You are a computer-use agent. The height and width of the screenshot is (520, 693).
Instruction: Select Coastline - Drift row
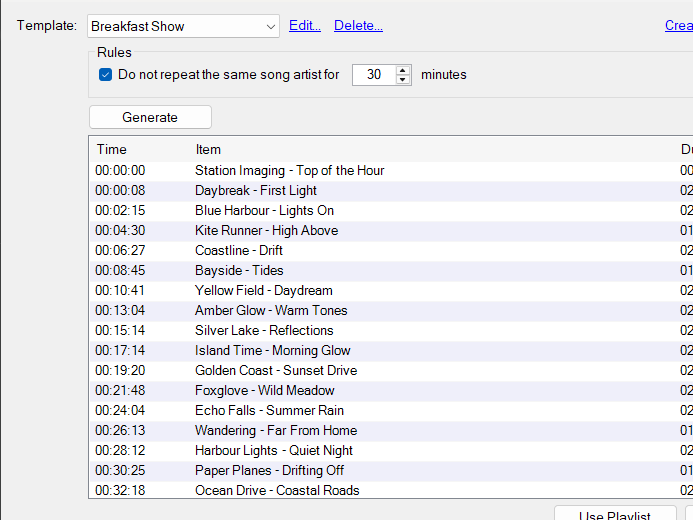[x=391, y=251]
